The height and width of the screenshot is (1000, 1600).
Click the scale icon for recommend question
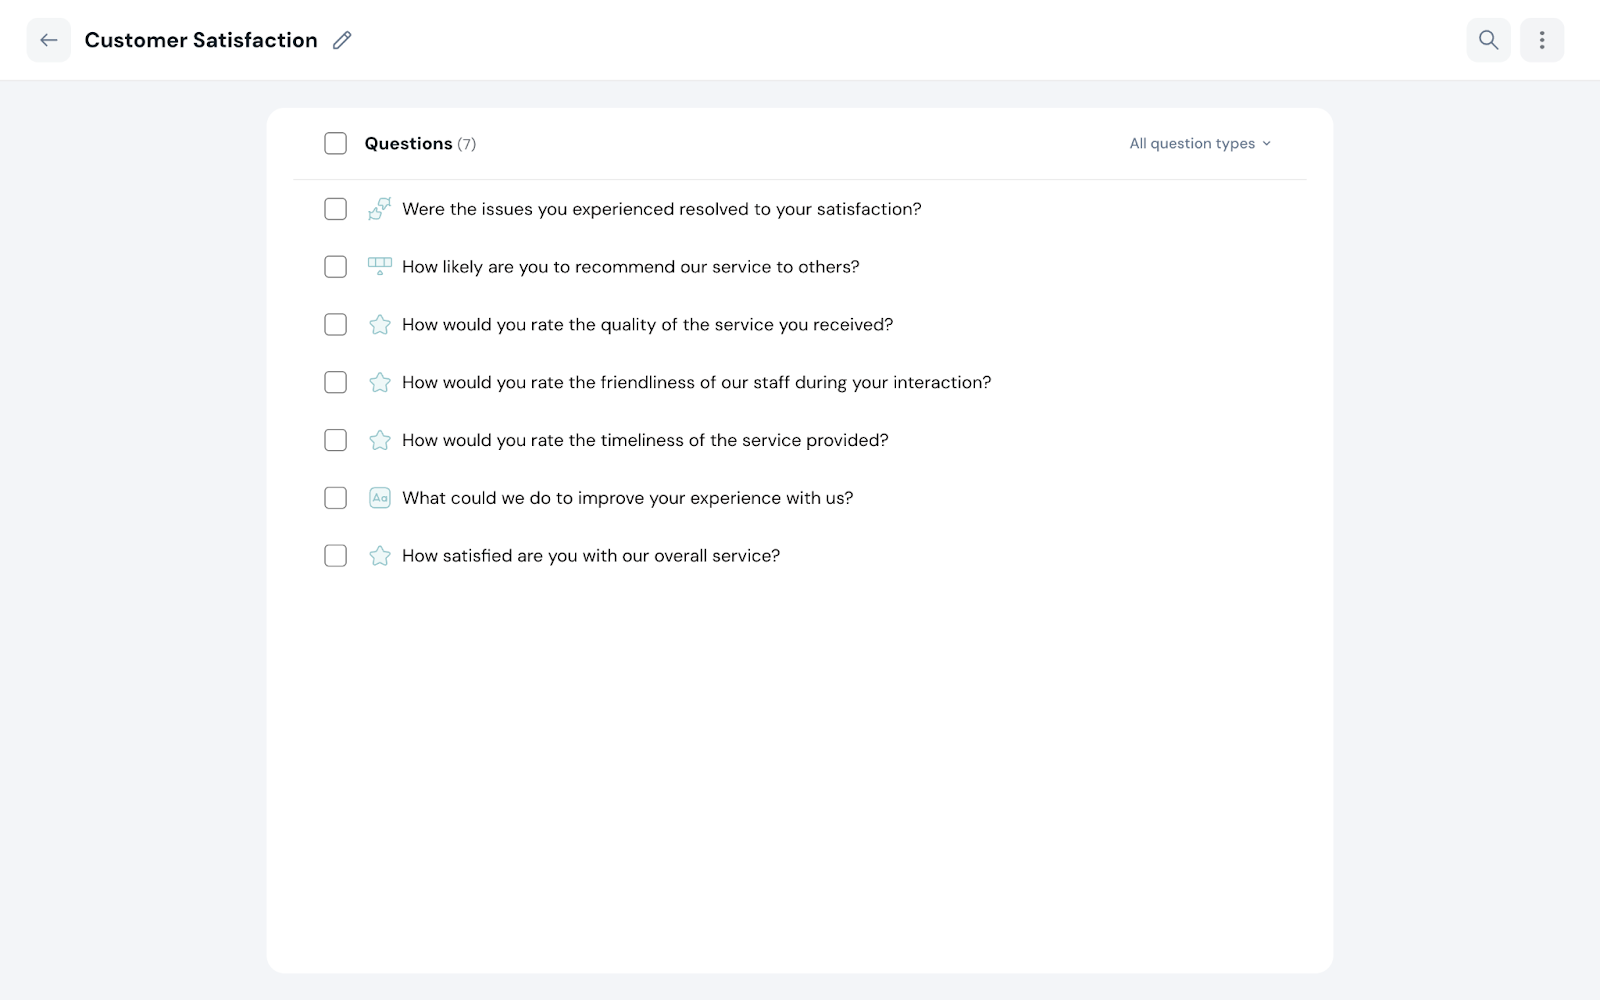(x=380, y=267)
